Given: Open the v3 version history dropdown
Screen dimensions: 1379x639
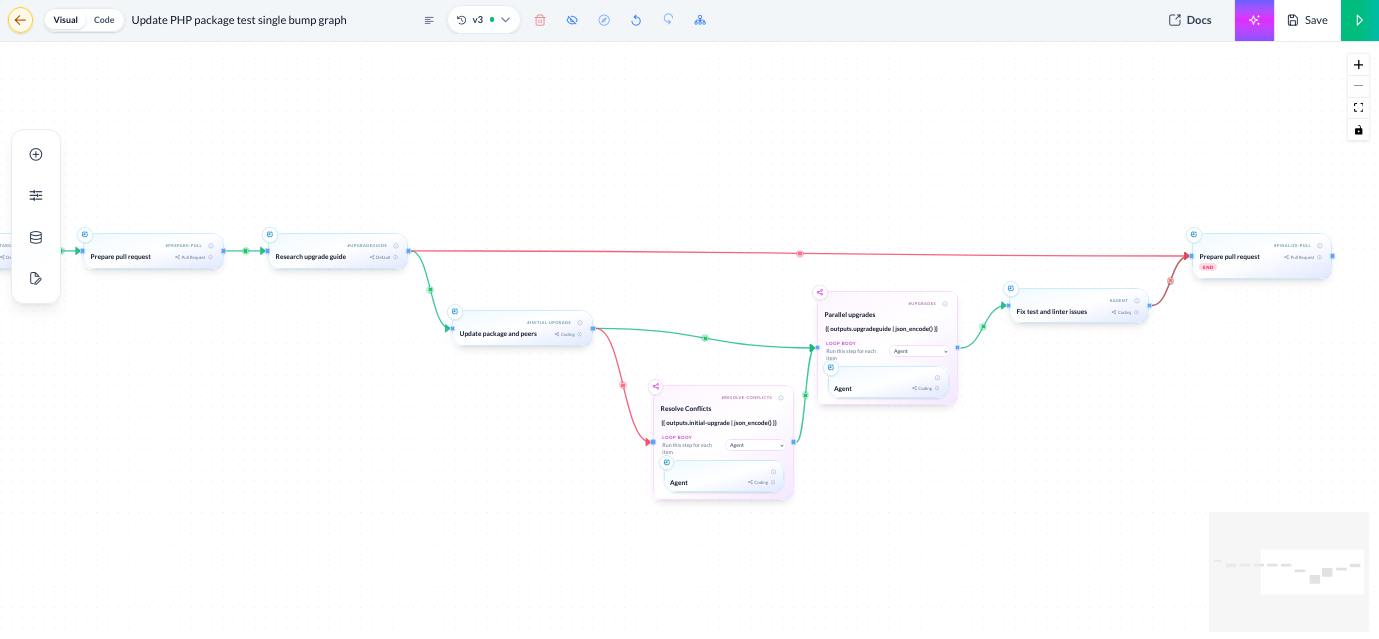Looking at the screenshot, I should tap(484, 20).
